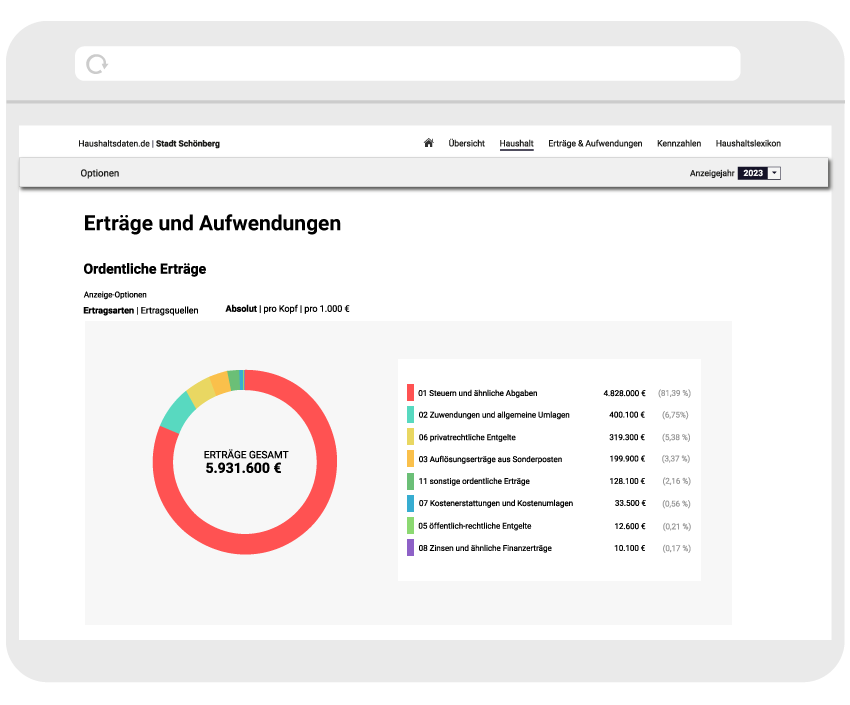
Task: Go to the home icon in navigation
Action: click(428, 143)
